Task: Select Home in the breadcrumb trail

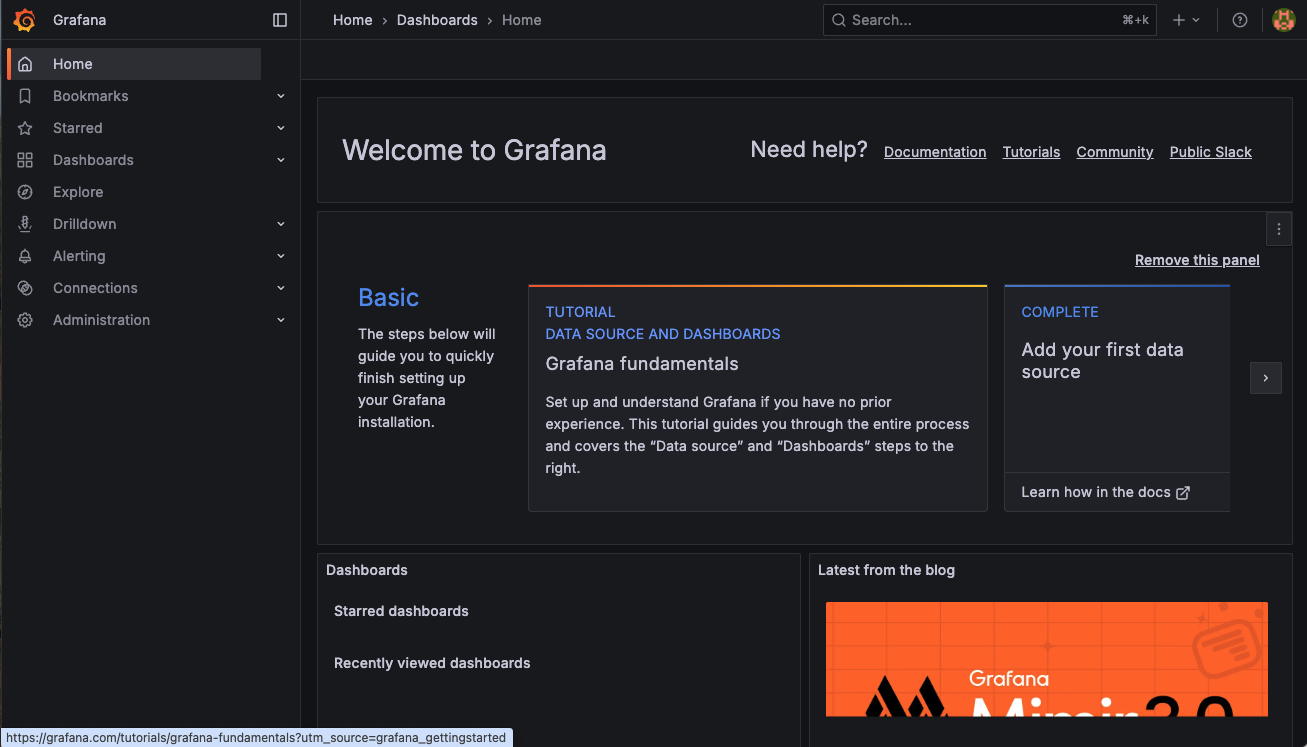Action: pyautogui.click(x=352, y=19)
